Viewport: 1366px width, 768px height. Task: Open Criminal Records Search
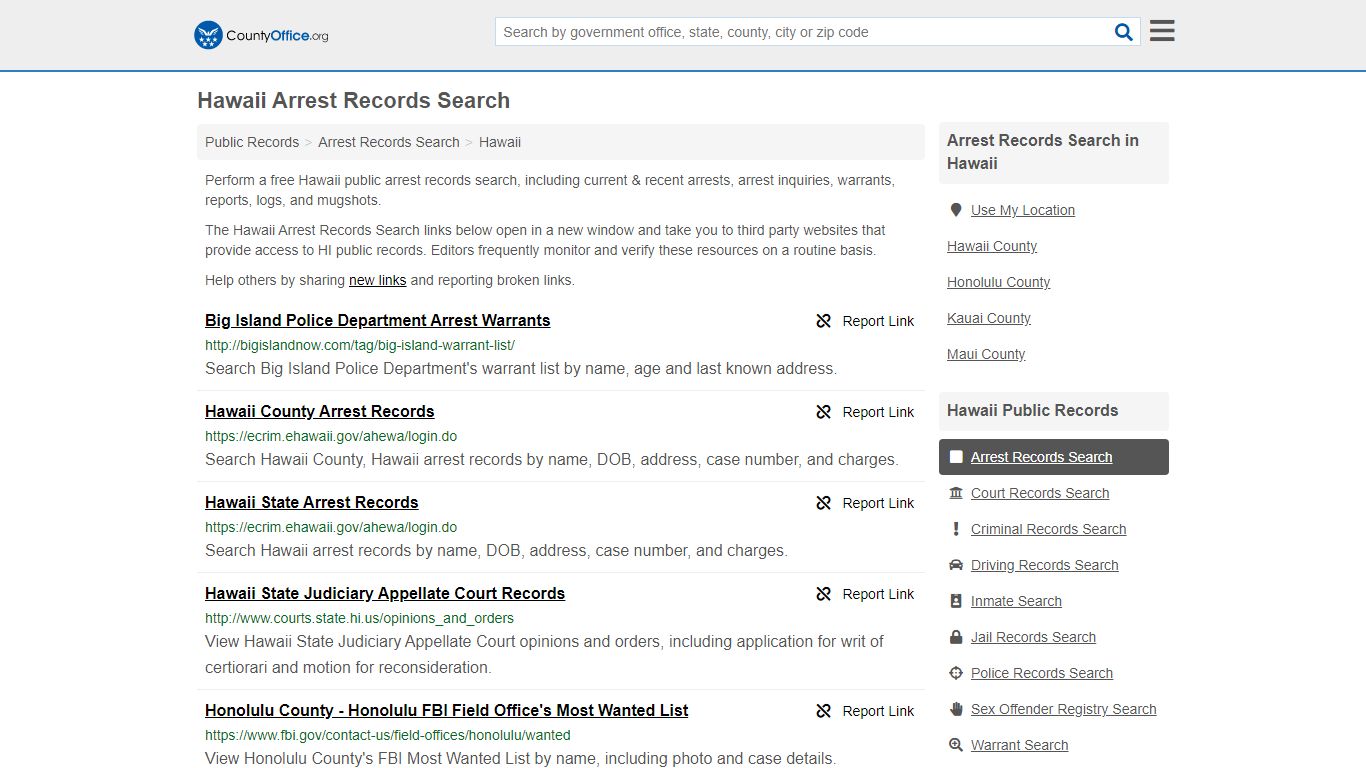click(1048, 529)
